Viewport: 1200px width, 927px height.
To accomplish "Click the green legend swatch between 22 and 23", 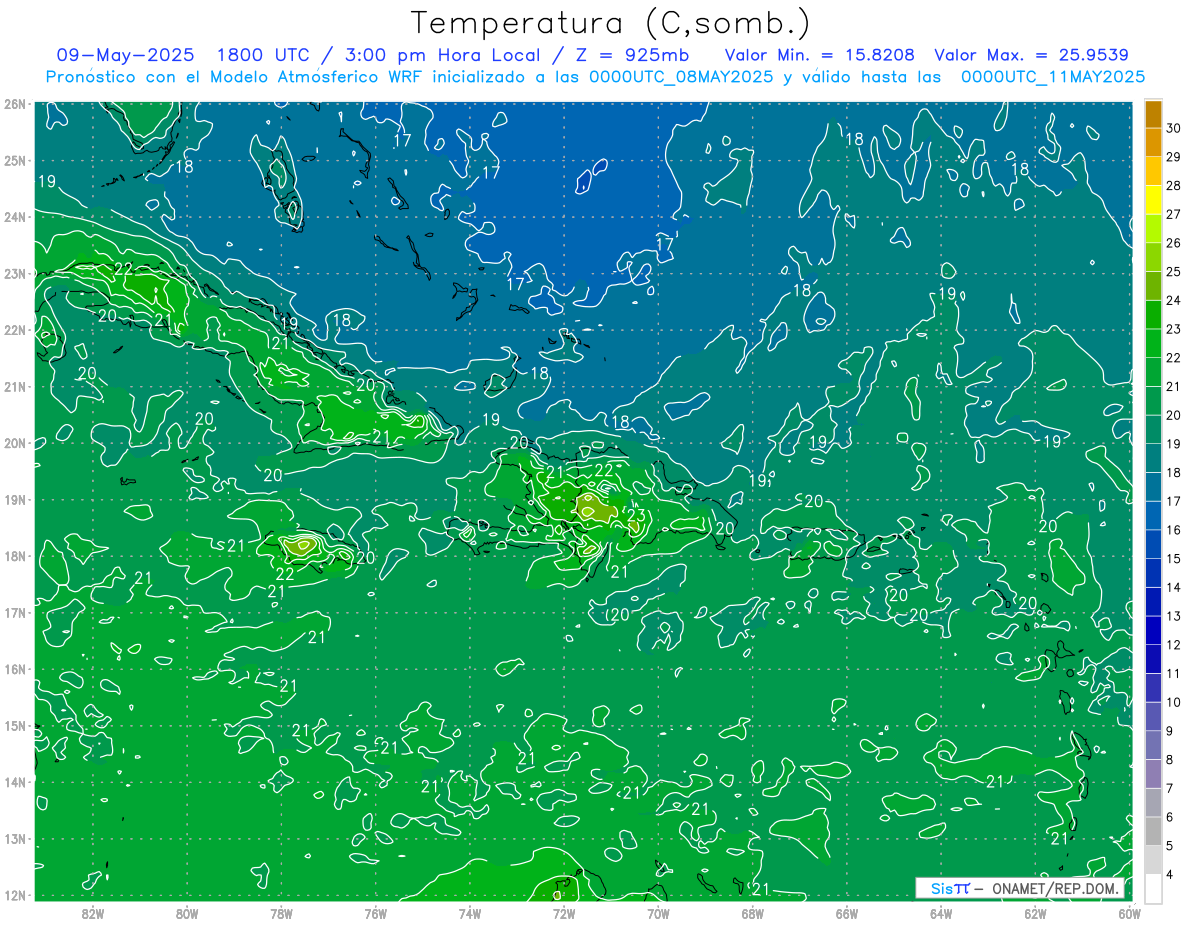I will pyautogui.click(x=1153, y=344).
